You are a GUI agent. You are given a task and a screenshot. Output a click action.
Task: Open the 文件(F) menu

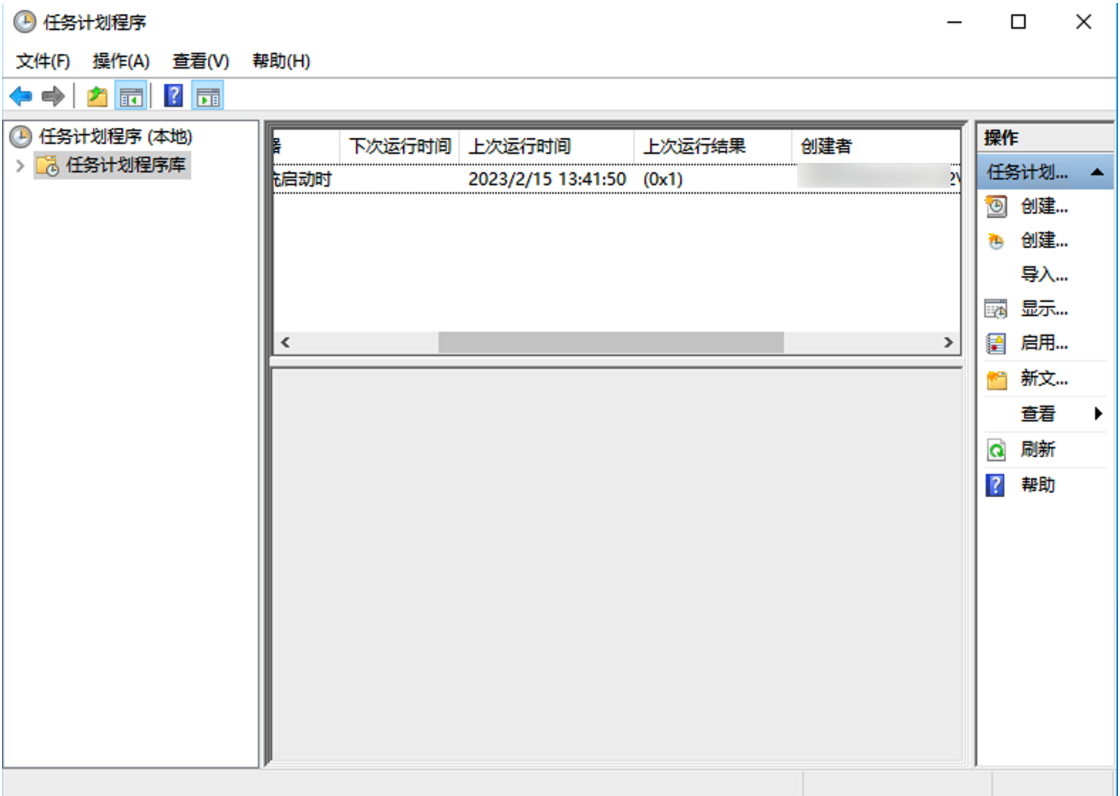43,61
